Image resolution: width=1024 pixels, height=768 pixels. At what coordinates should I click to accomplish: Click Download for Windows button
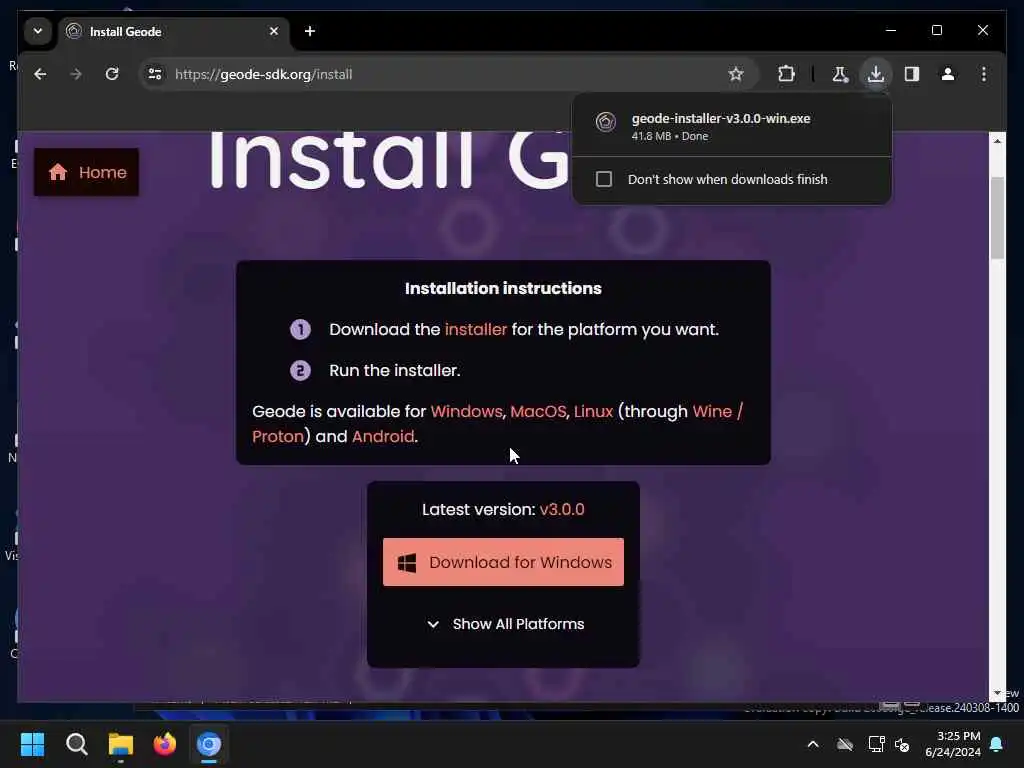[x=503, y=562]
